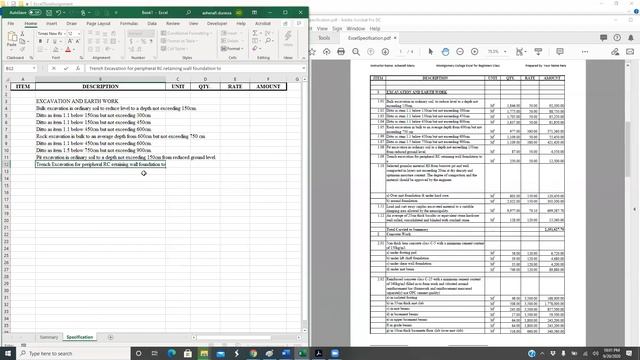640x360 pixels.
Task: Select the AMOUNT header cell
Action: point(268,87)
